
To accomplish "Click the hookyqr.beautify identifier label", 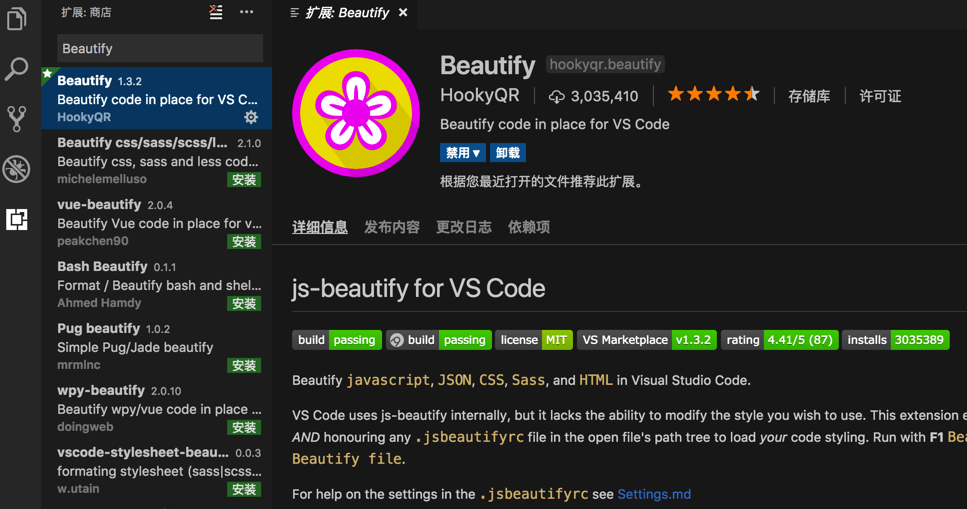I will point(605,64).
